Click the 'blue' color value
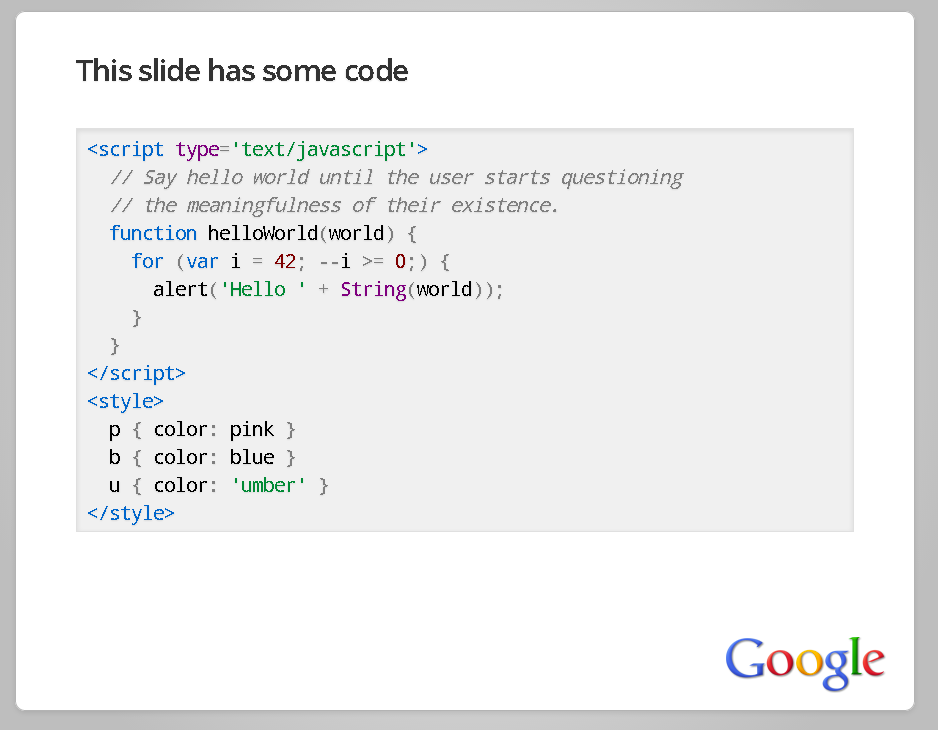Viewport: 938px width, 730px height. pos(252,457)
